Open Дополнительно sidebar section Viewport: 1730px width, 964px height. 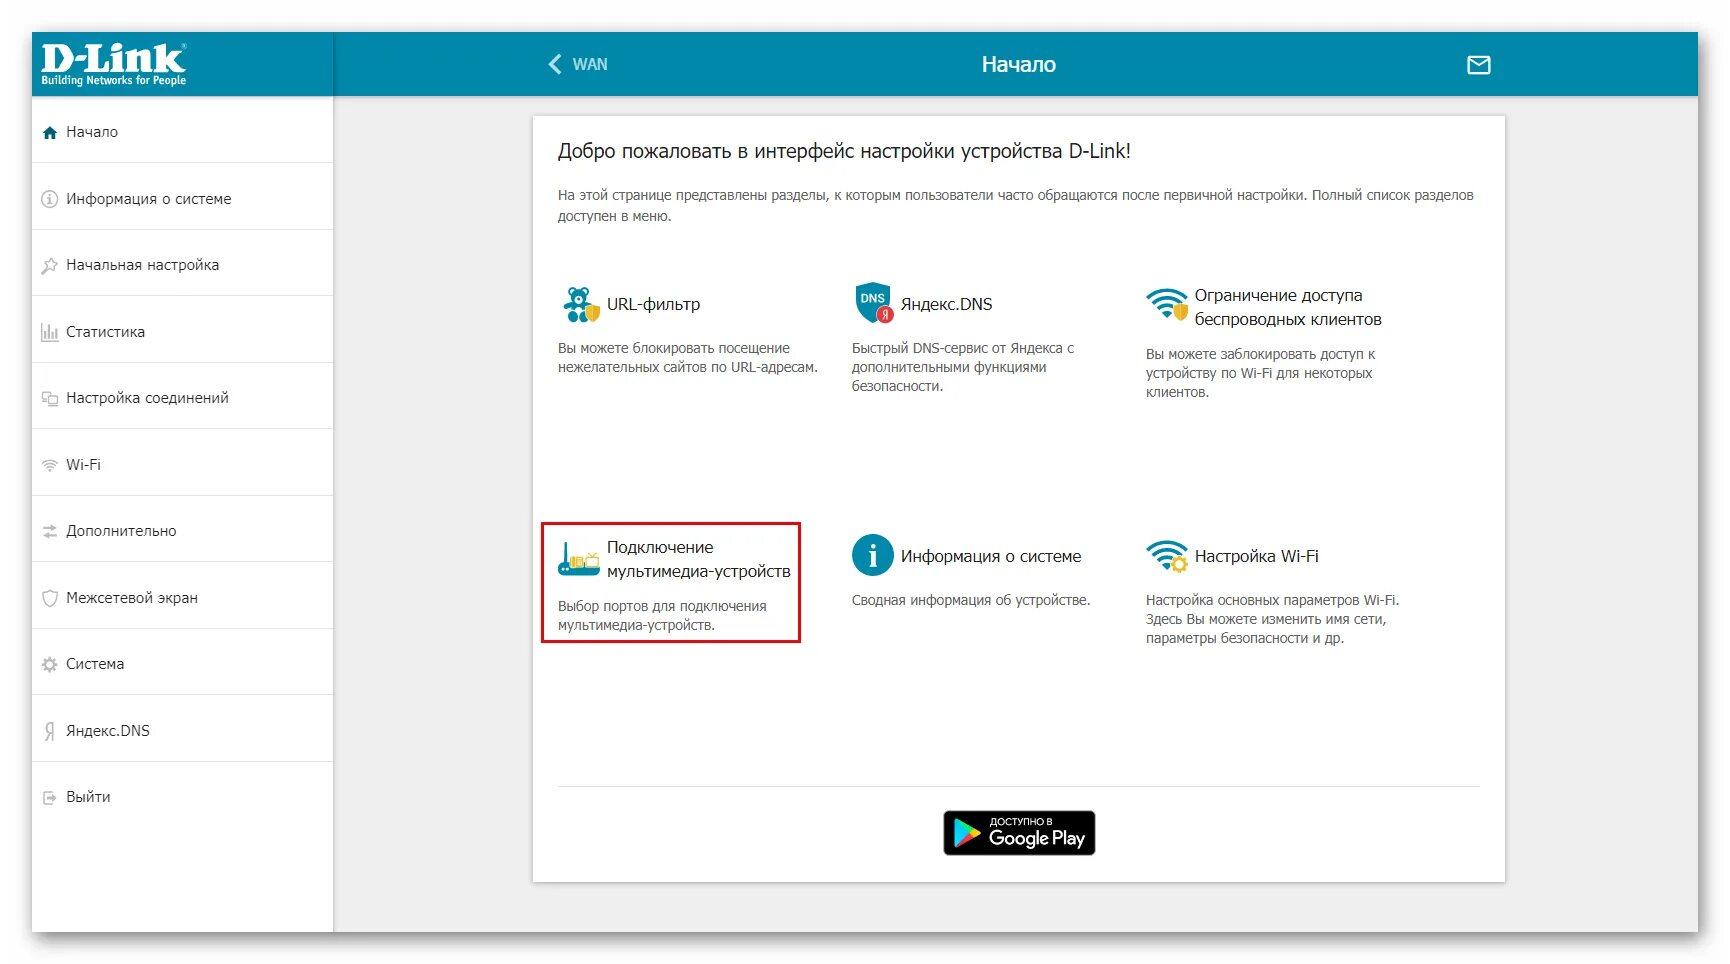[182, 531]
